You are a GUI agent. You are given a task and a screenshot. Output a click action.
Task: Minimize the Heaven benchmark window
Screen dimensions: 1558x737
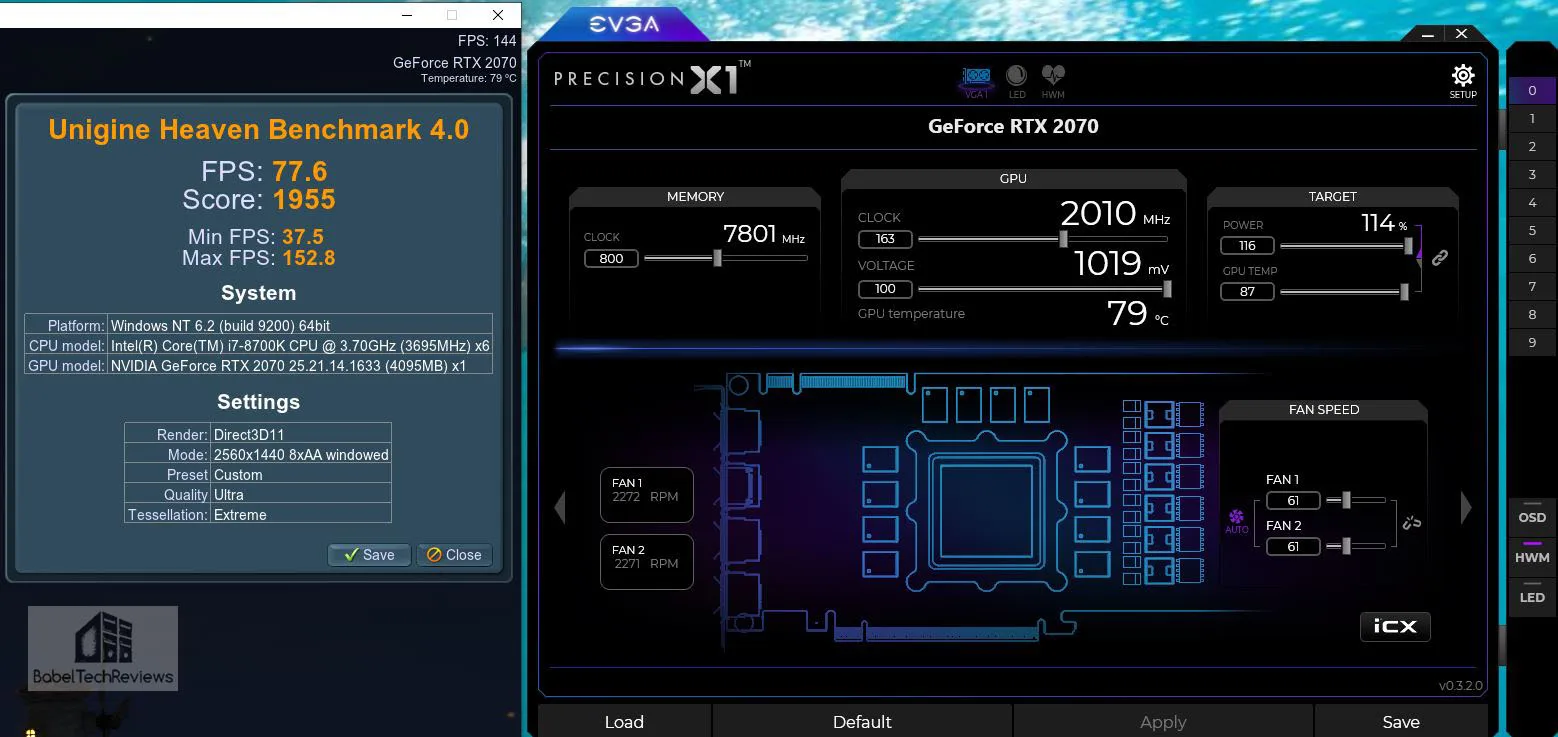[406, 15]
